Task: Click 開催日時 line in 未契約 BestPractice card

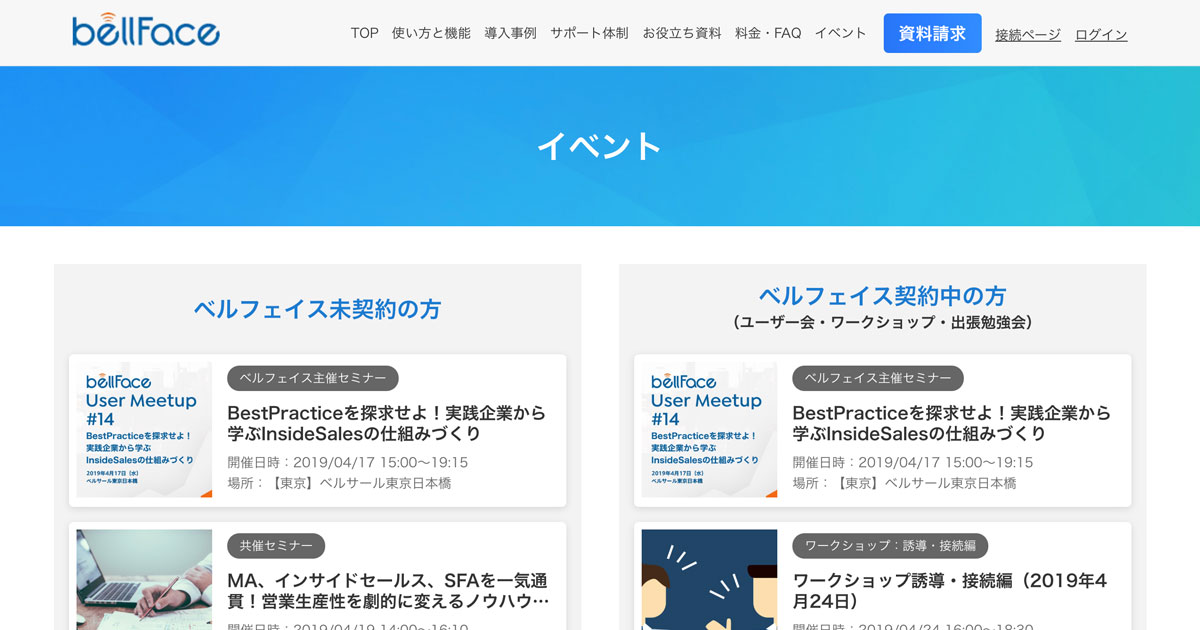Action: [348, 462]
